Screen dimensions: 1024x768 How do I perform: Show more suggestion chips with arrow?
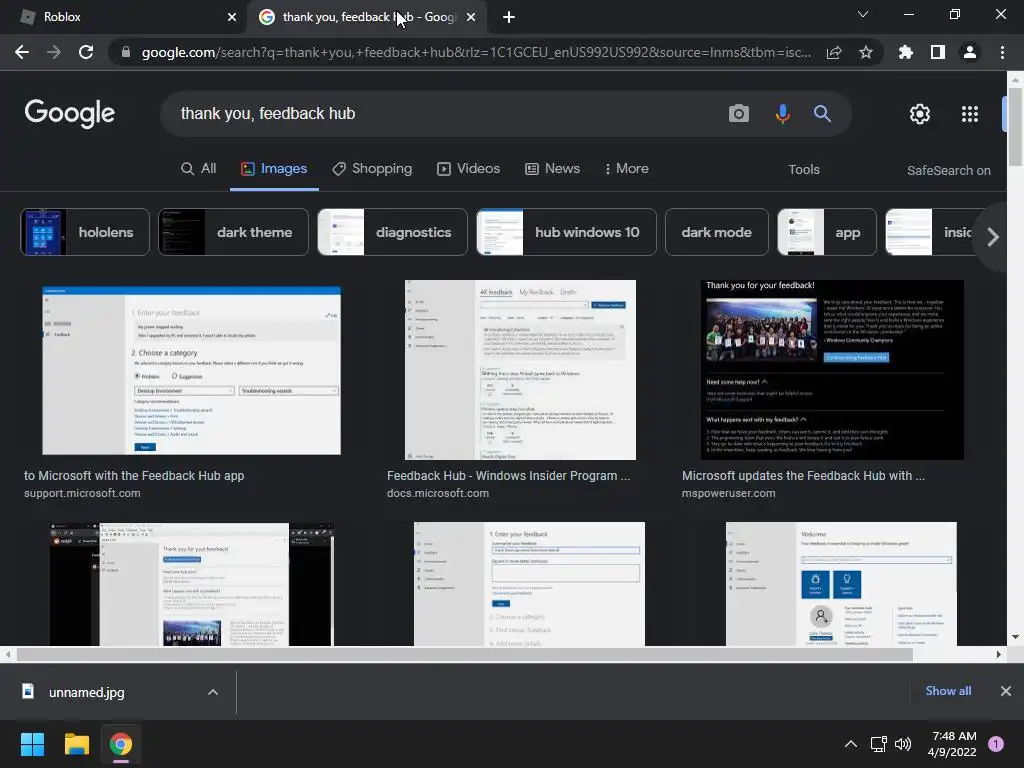993,236
